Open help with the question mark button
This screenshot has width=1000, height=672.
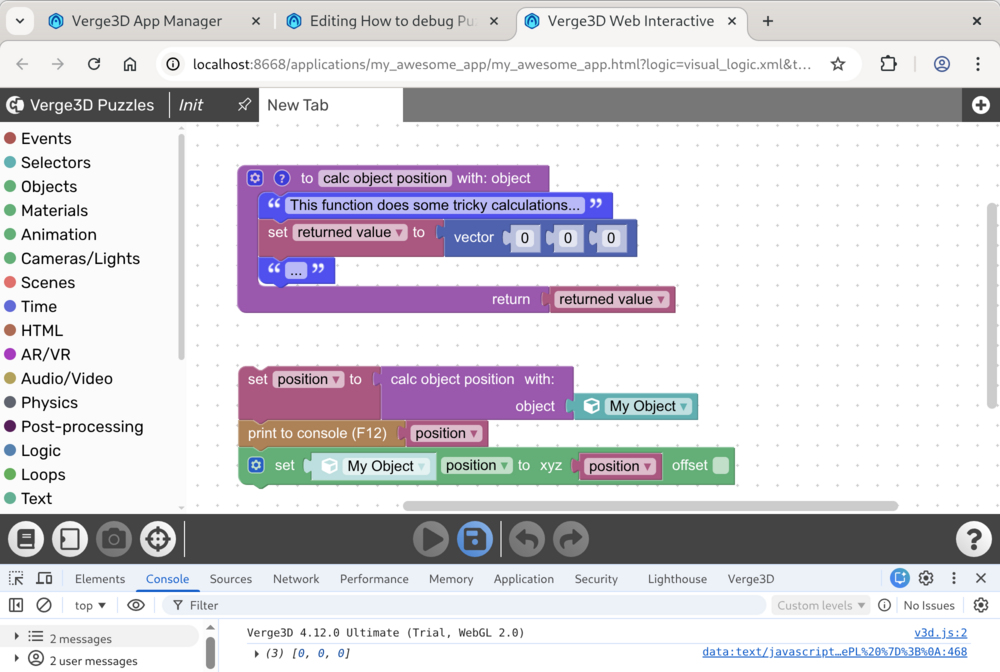pos(973,540)
